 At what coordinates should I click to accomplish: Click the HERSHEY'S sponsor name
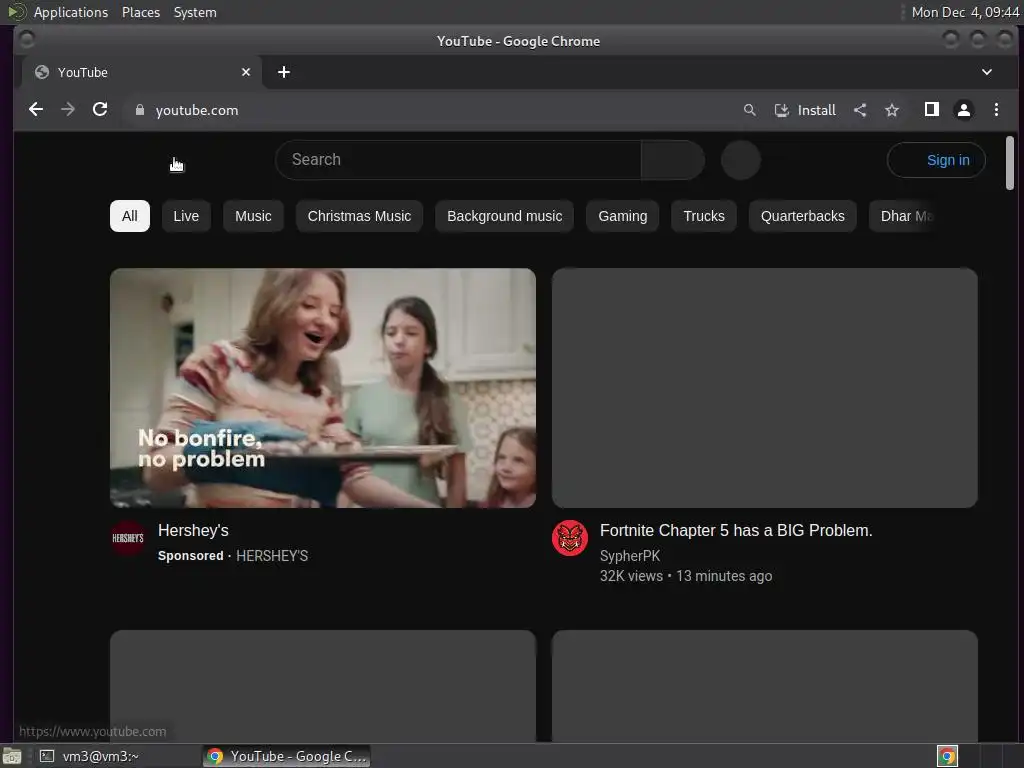click(x=272, y=556)
